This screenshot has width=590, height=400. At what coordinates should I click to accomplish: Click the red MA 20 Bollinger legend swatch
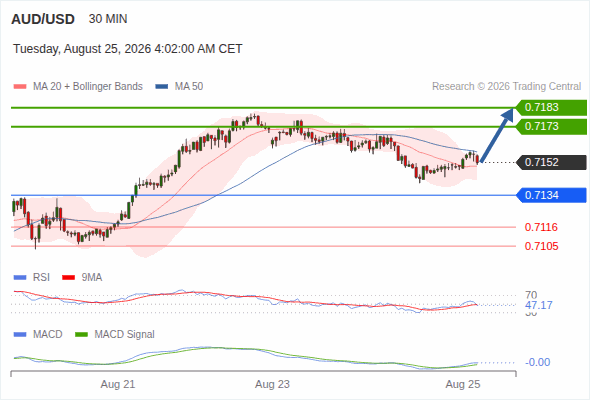pyautogui.click(x=20, y=87)
